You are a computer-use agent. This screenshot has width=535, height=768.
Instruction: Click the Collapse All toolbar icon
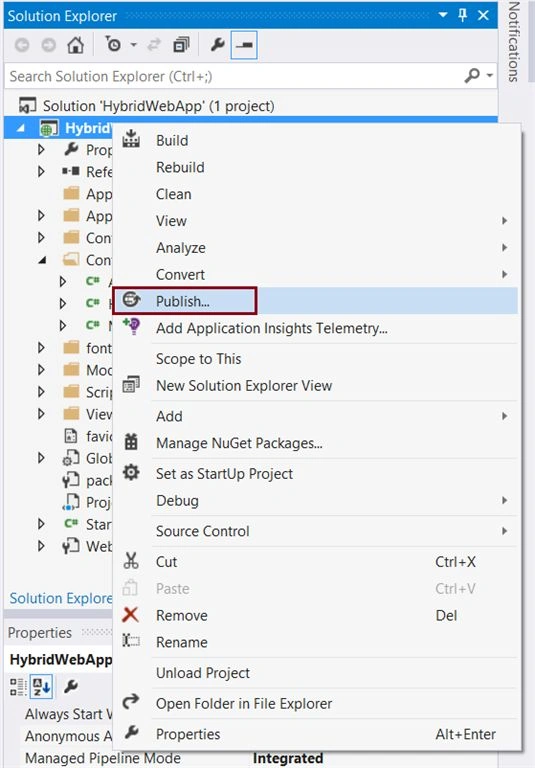pos(181,45)
